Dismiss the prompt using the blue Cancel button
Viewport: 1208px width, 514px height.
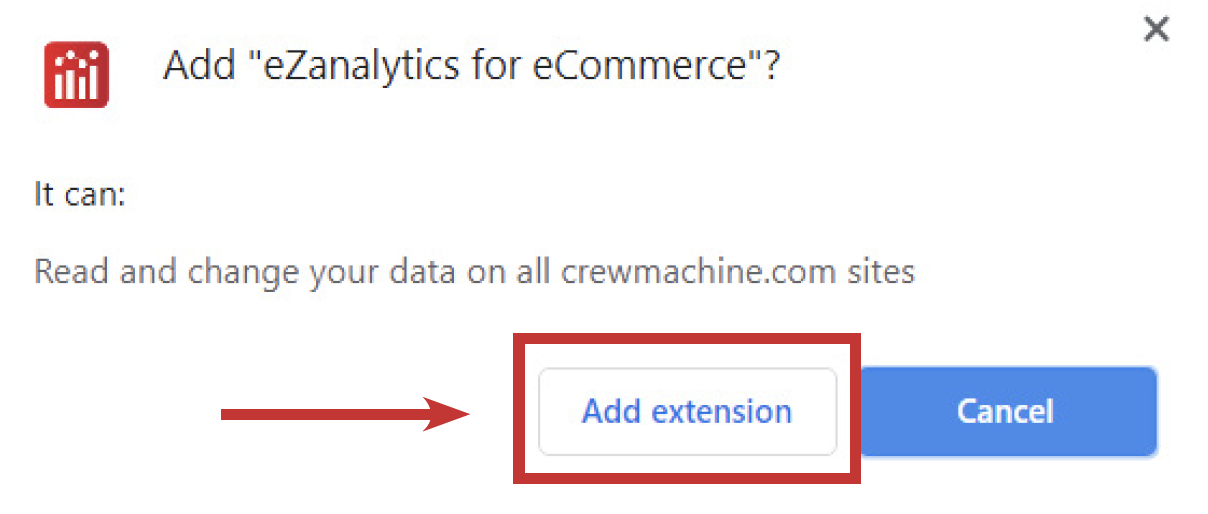1008,411
